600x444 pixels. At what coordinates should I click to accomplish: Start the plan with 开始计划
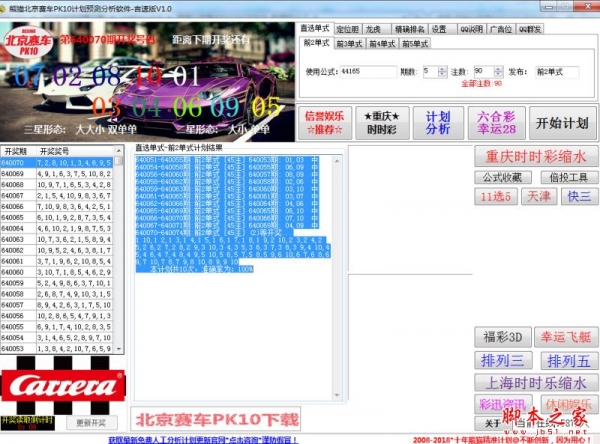(562, 123)
